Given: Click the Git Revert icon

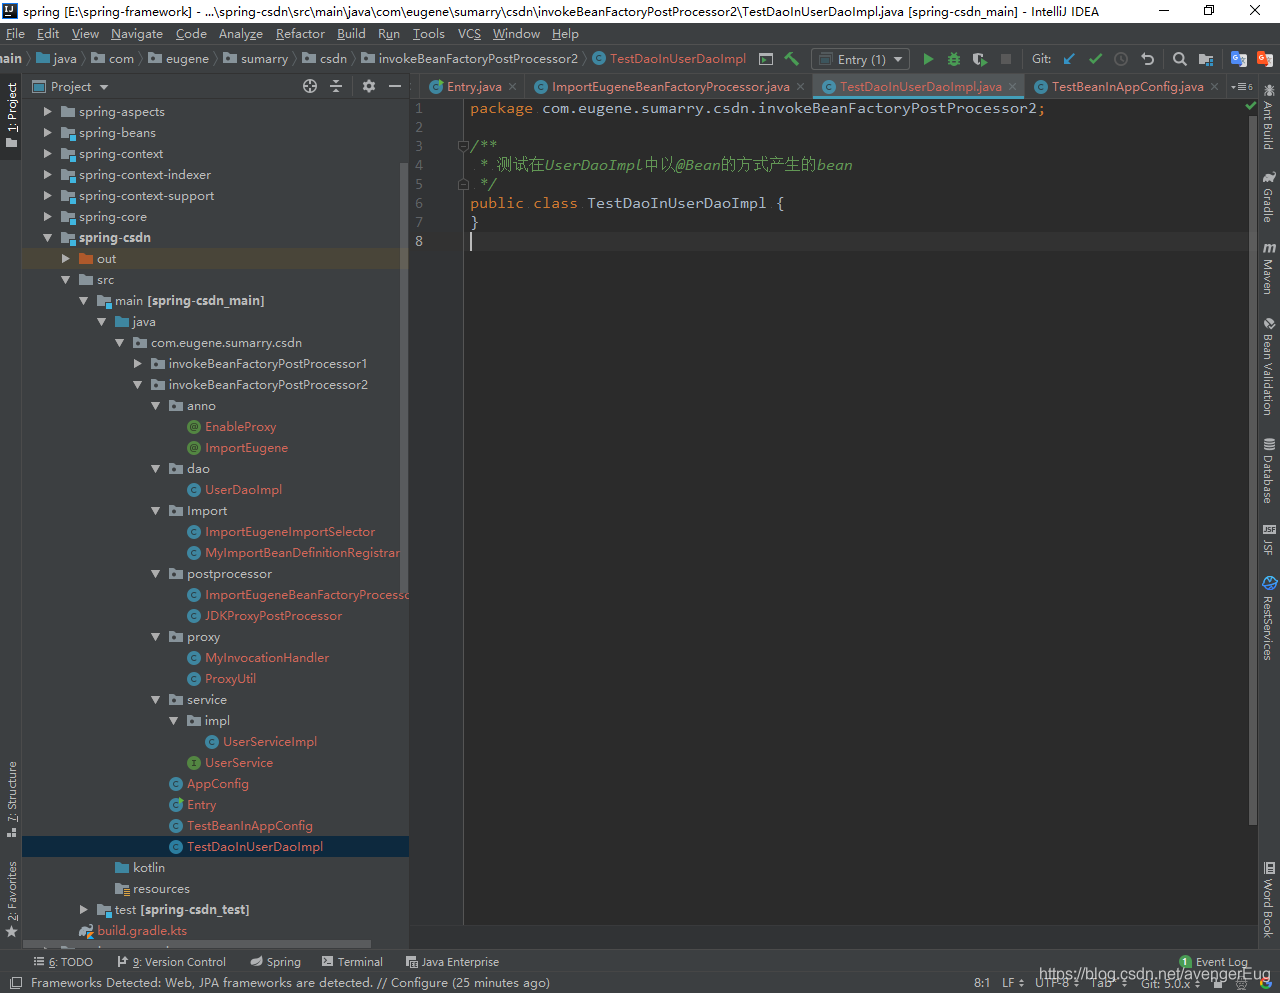Looking at the screenshot, I should click(x=1147, y=59).
